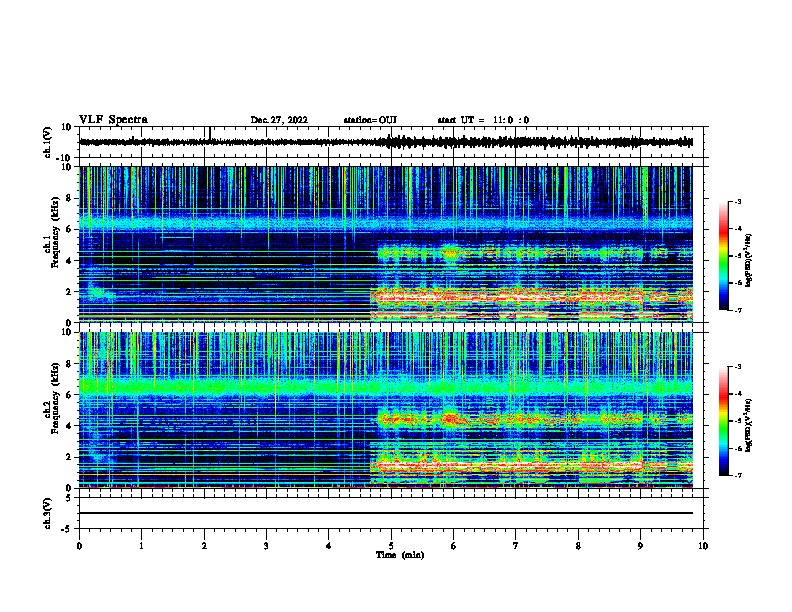This screenshot has height=612, width=792.
Task: Click the "2" kHz tick on ch.2 frequency axis
Action: (70, 457)
